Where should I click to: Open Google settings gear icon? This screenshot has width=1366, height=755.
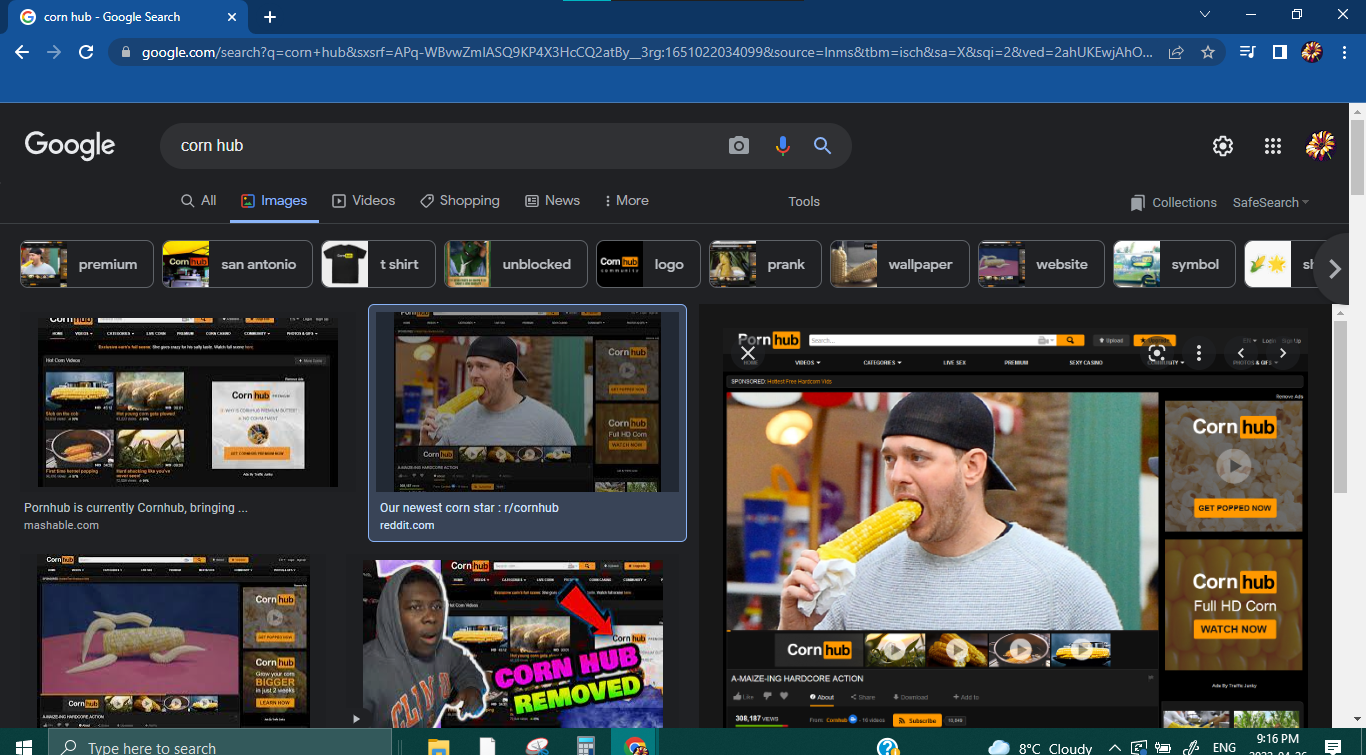[x=1223, y=146]
